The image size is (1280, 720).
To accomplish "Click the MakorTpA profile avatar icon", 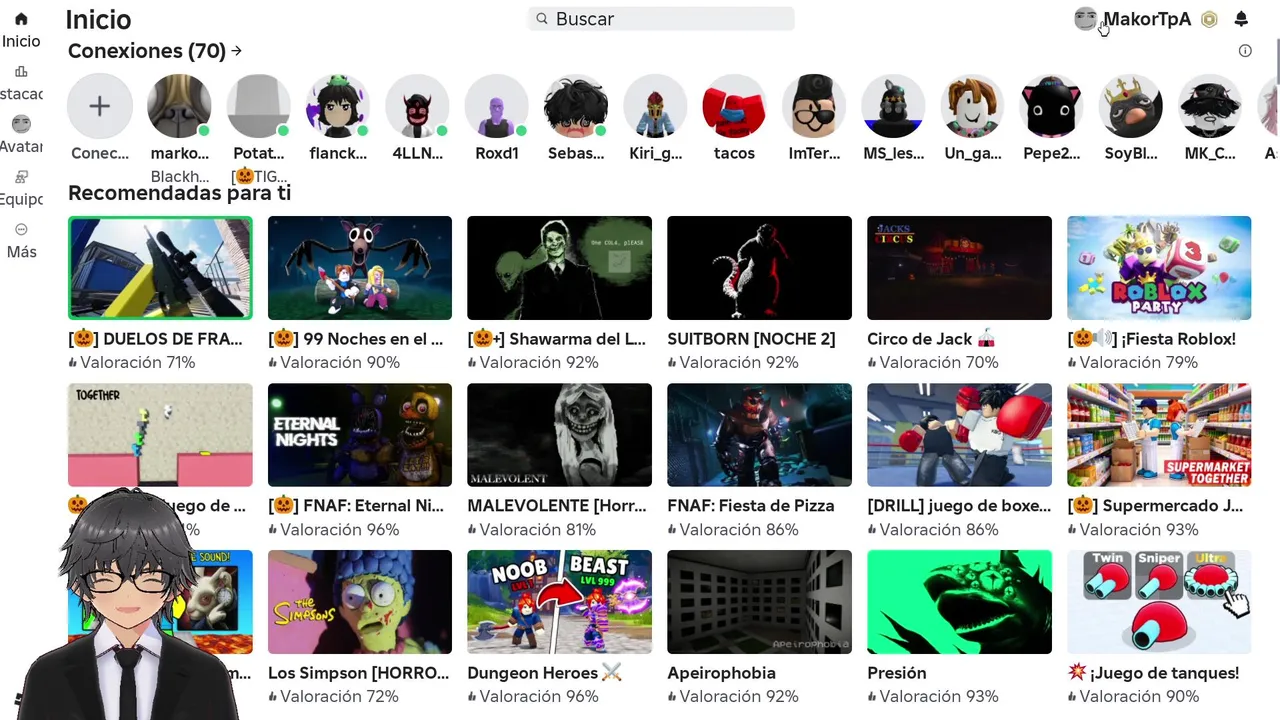I will [1085, 19].
